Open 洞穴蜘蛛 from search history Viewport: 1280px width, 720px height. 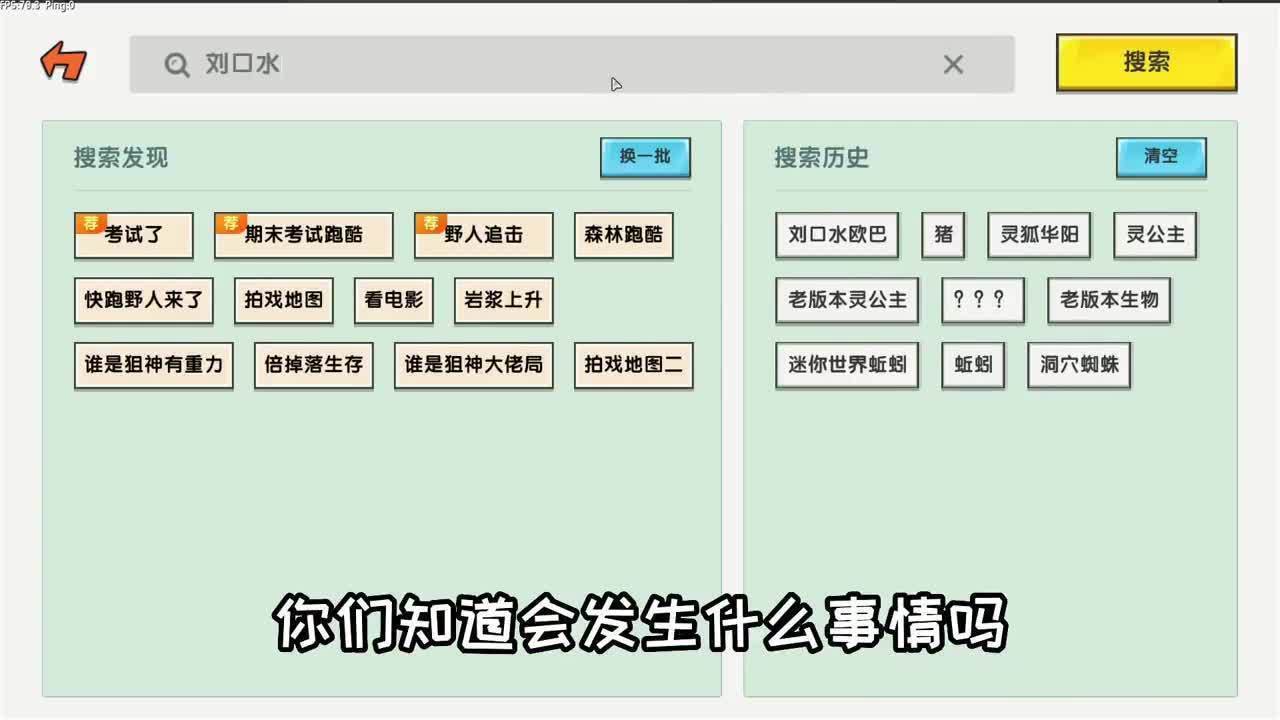(x=1078, y=364)
